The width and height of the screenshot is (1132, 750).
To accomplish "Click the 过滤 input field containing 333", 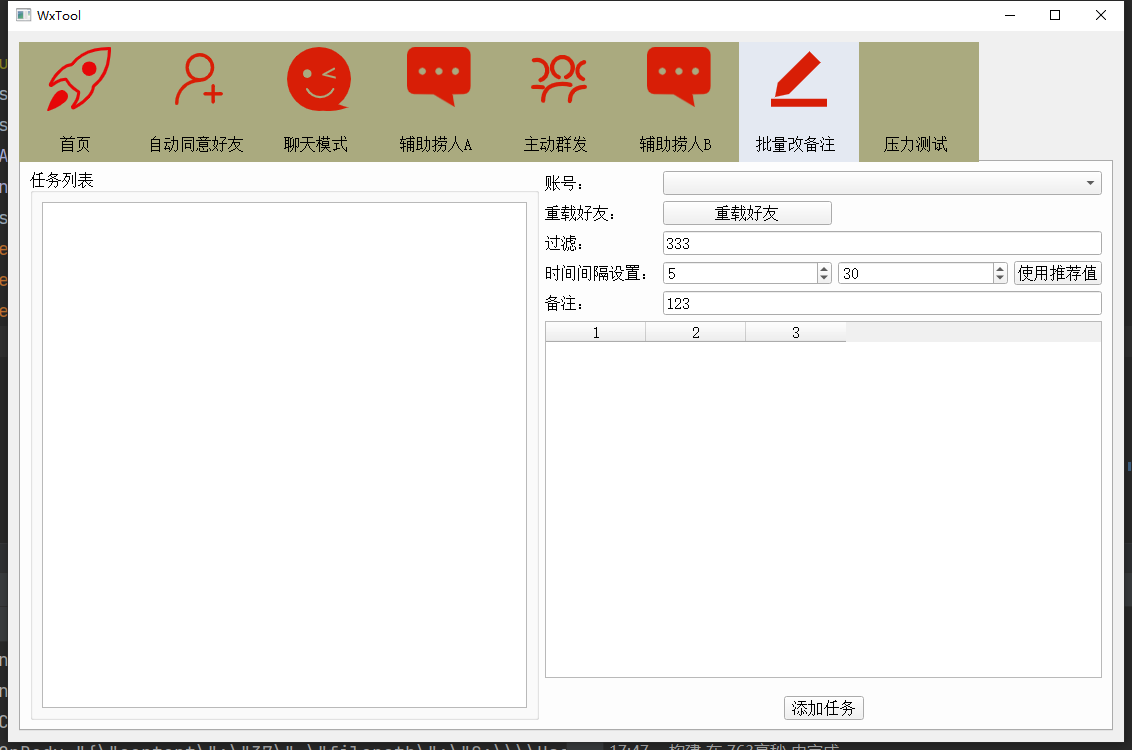I will pos(880,244).
